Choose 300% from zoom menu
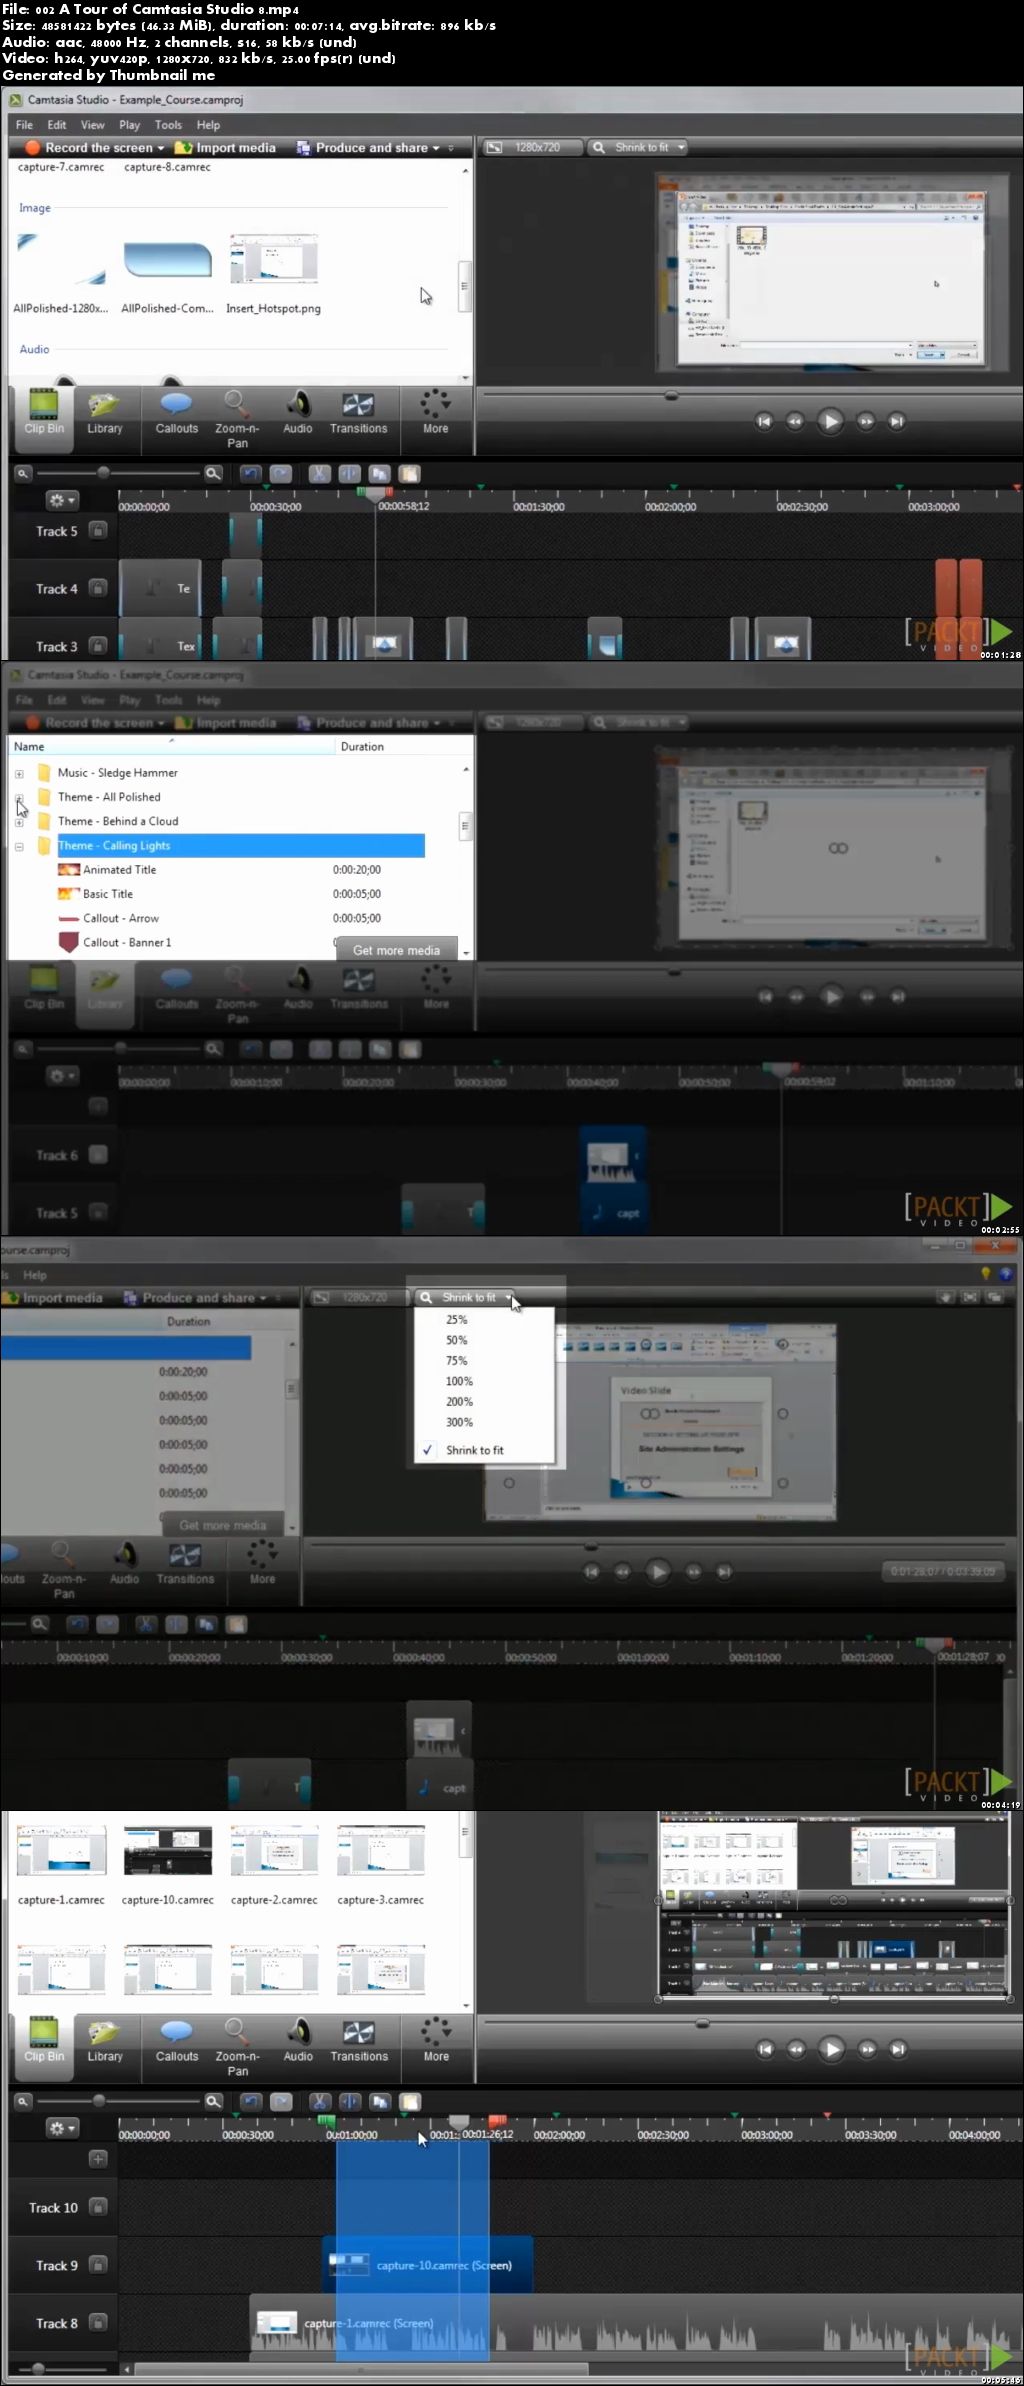1024x2386 pixels. click(459, 1422)
